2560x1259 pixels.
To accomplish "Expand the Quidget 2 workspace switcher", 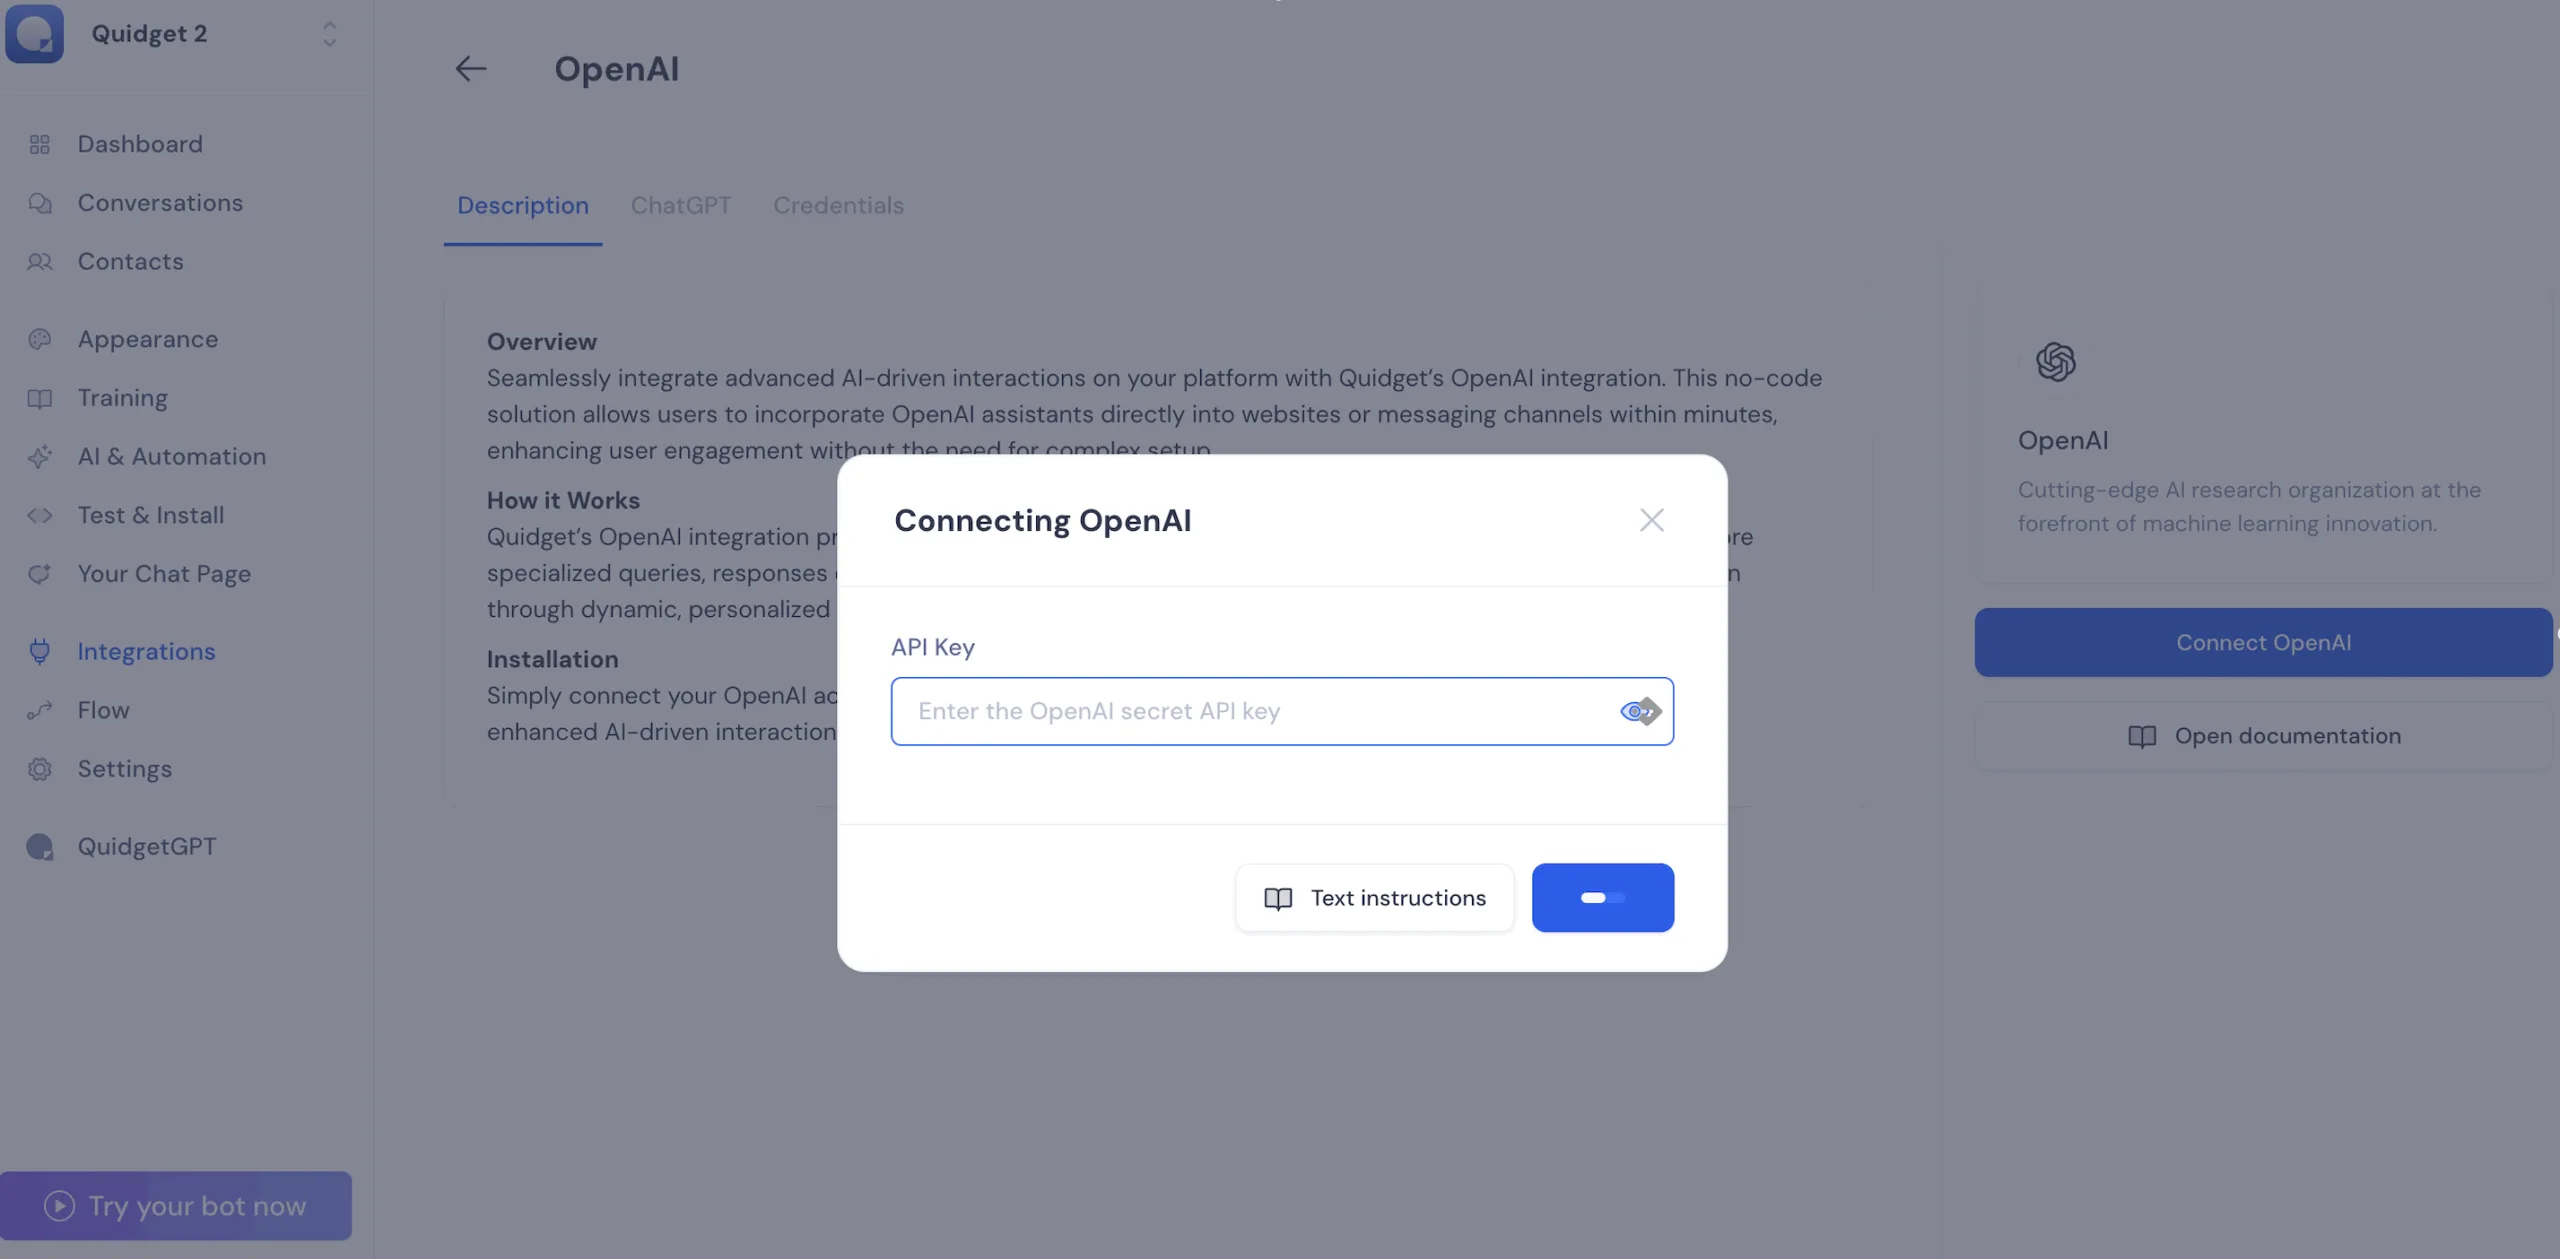I will (329, 34).
